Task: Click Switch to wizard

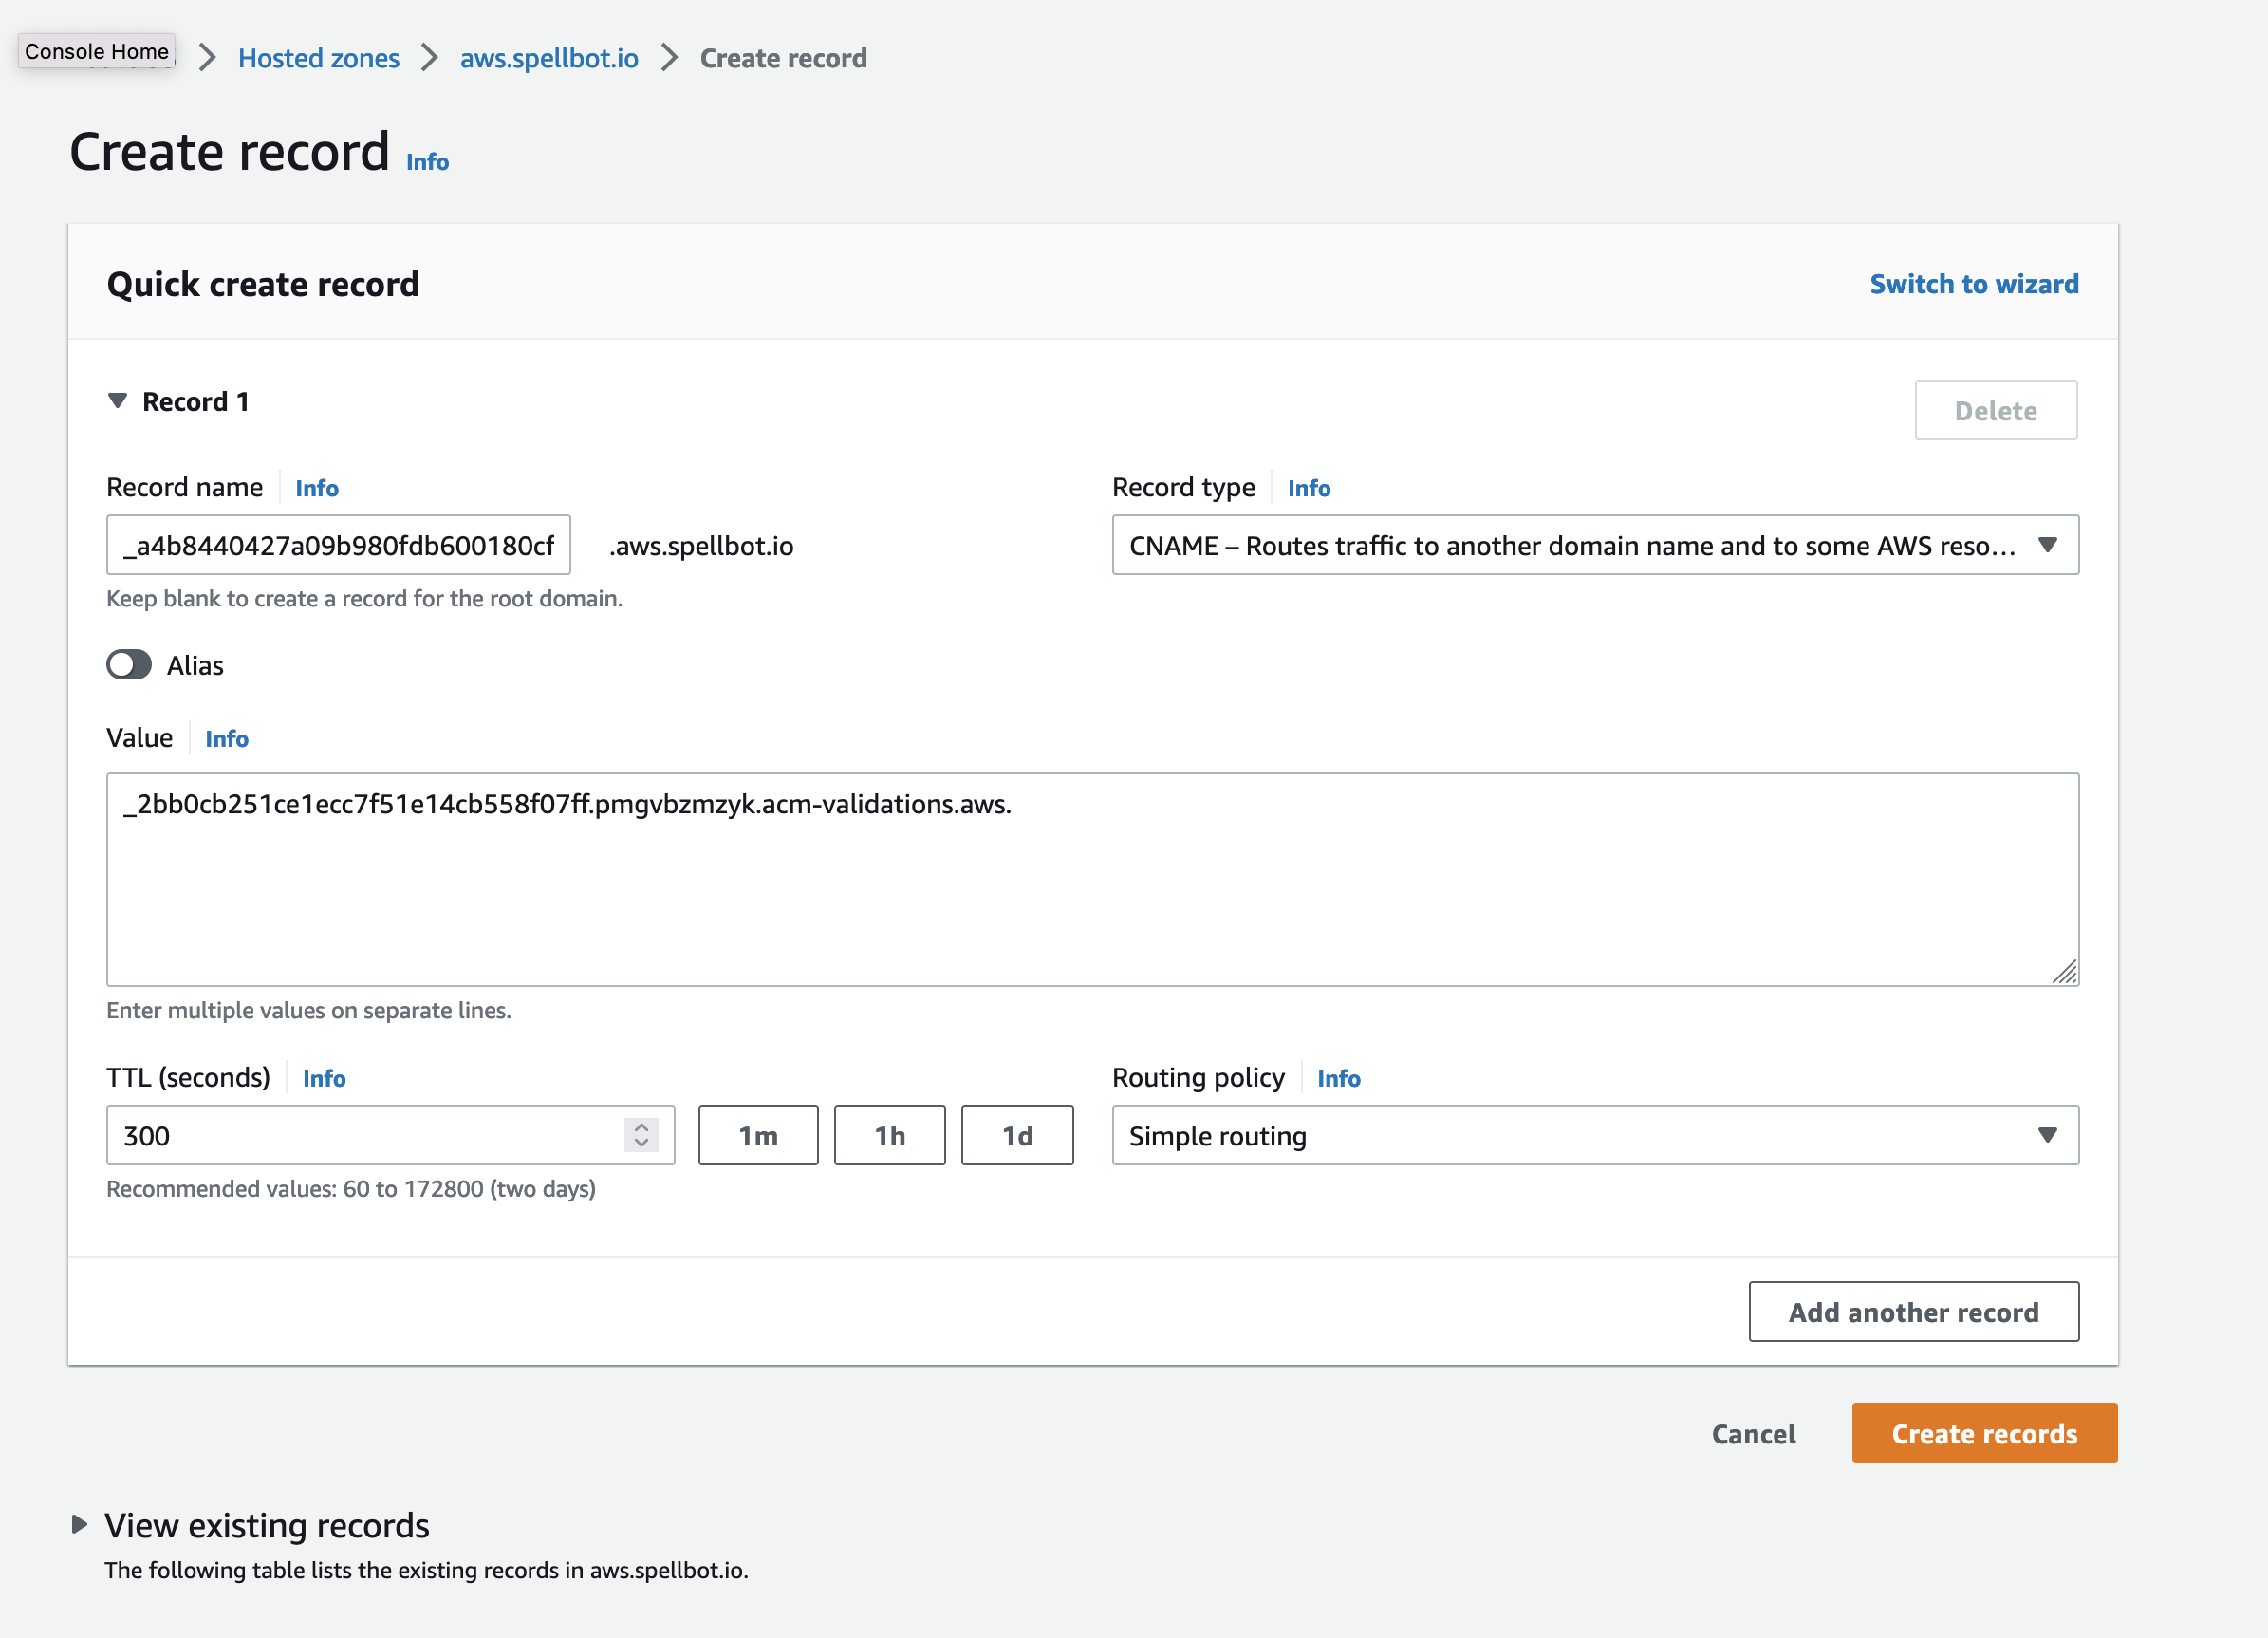Action: (1972, 284)
